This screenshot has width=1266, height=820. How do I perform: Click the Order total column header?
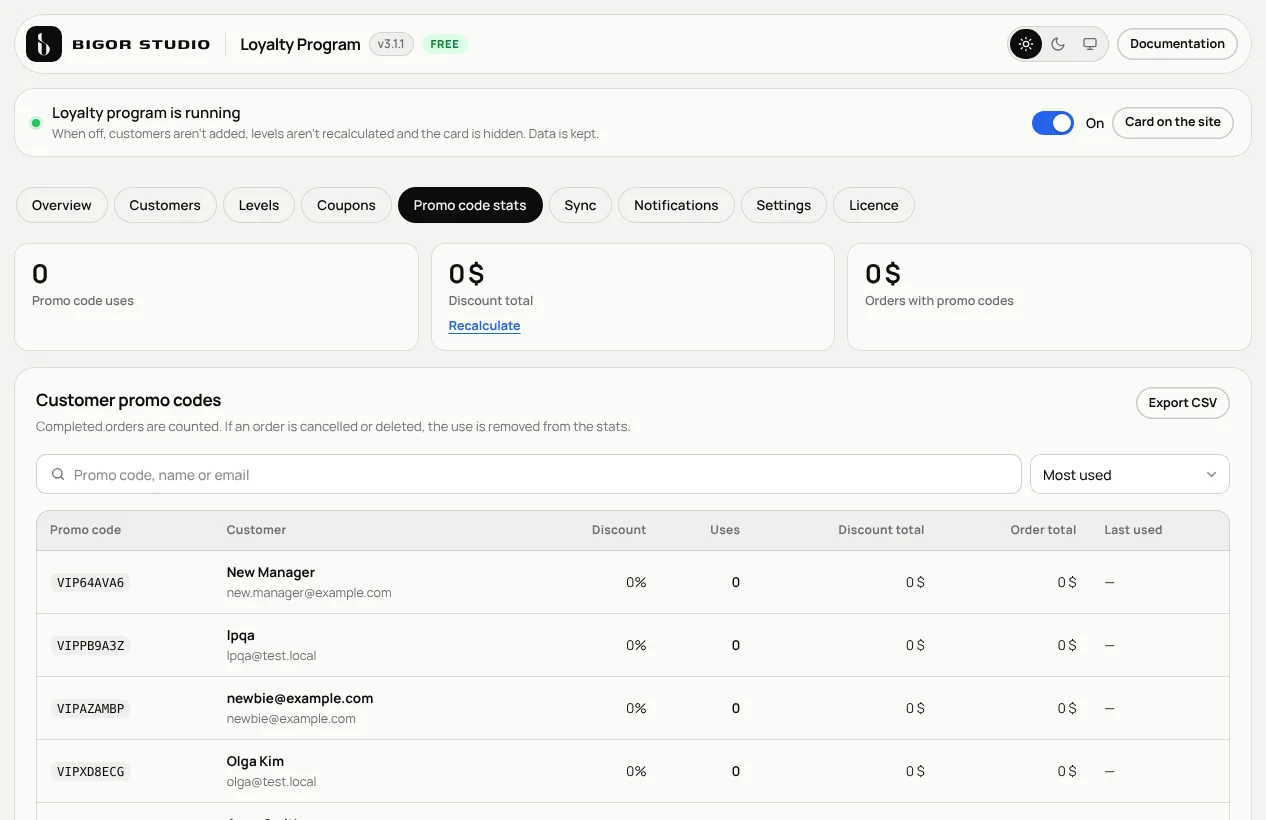(1043, 530)
